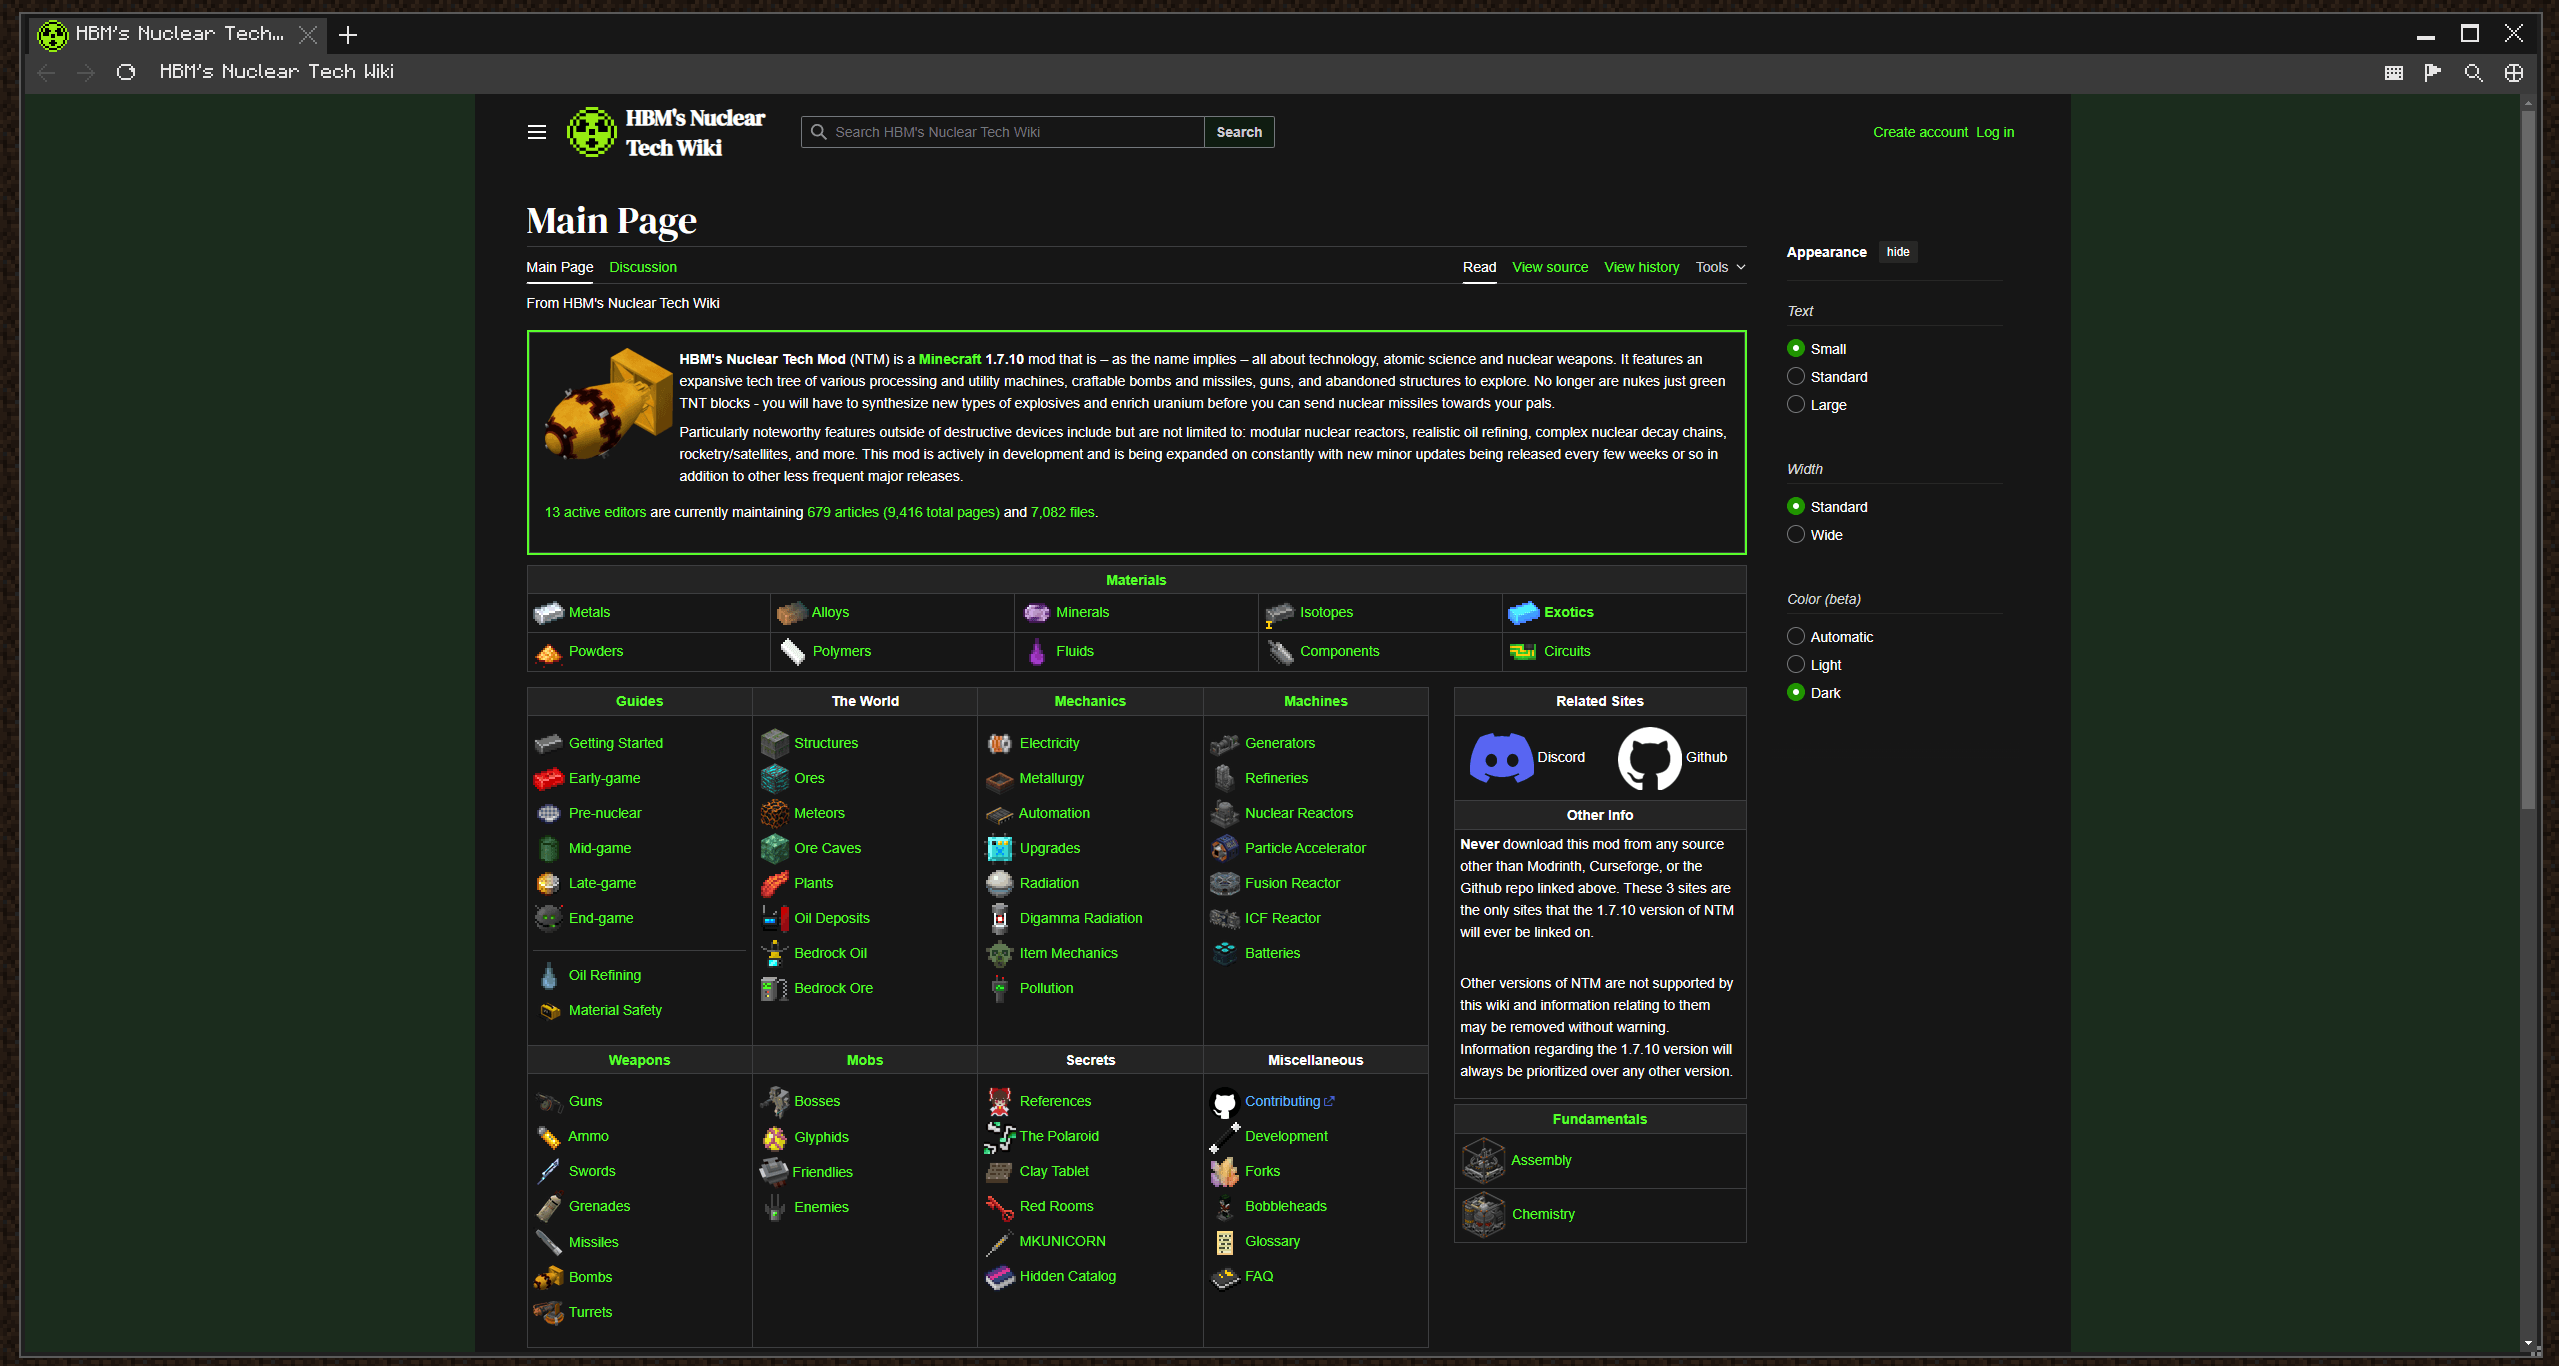Select the Read tab
Image resolution: width=2559 pixels, height=1366 pixels.
tap(1479, 267)
